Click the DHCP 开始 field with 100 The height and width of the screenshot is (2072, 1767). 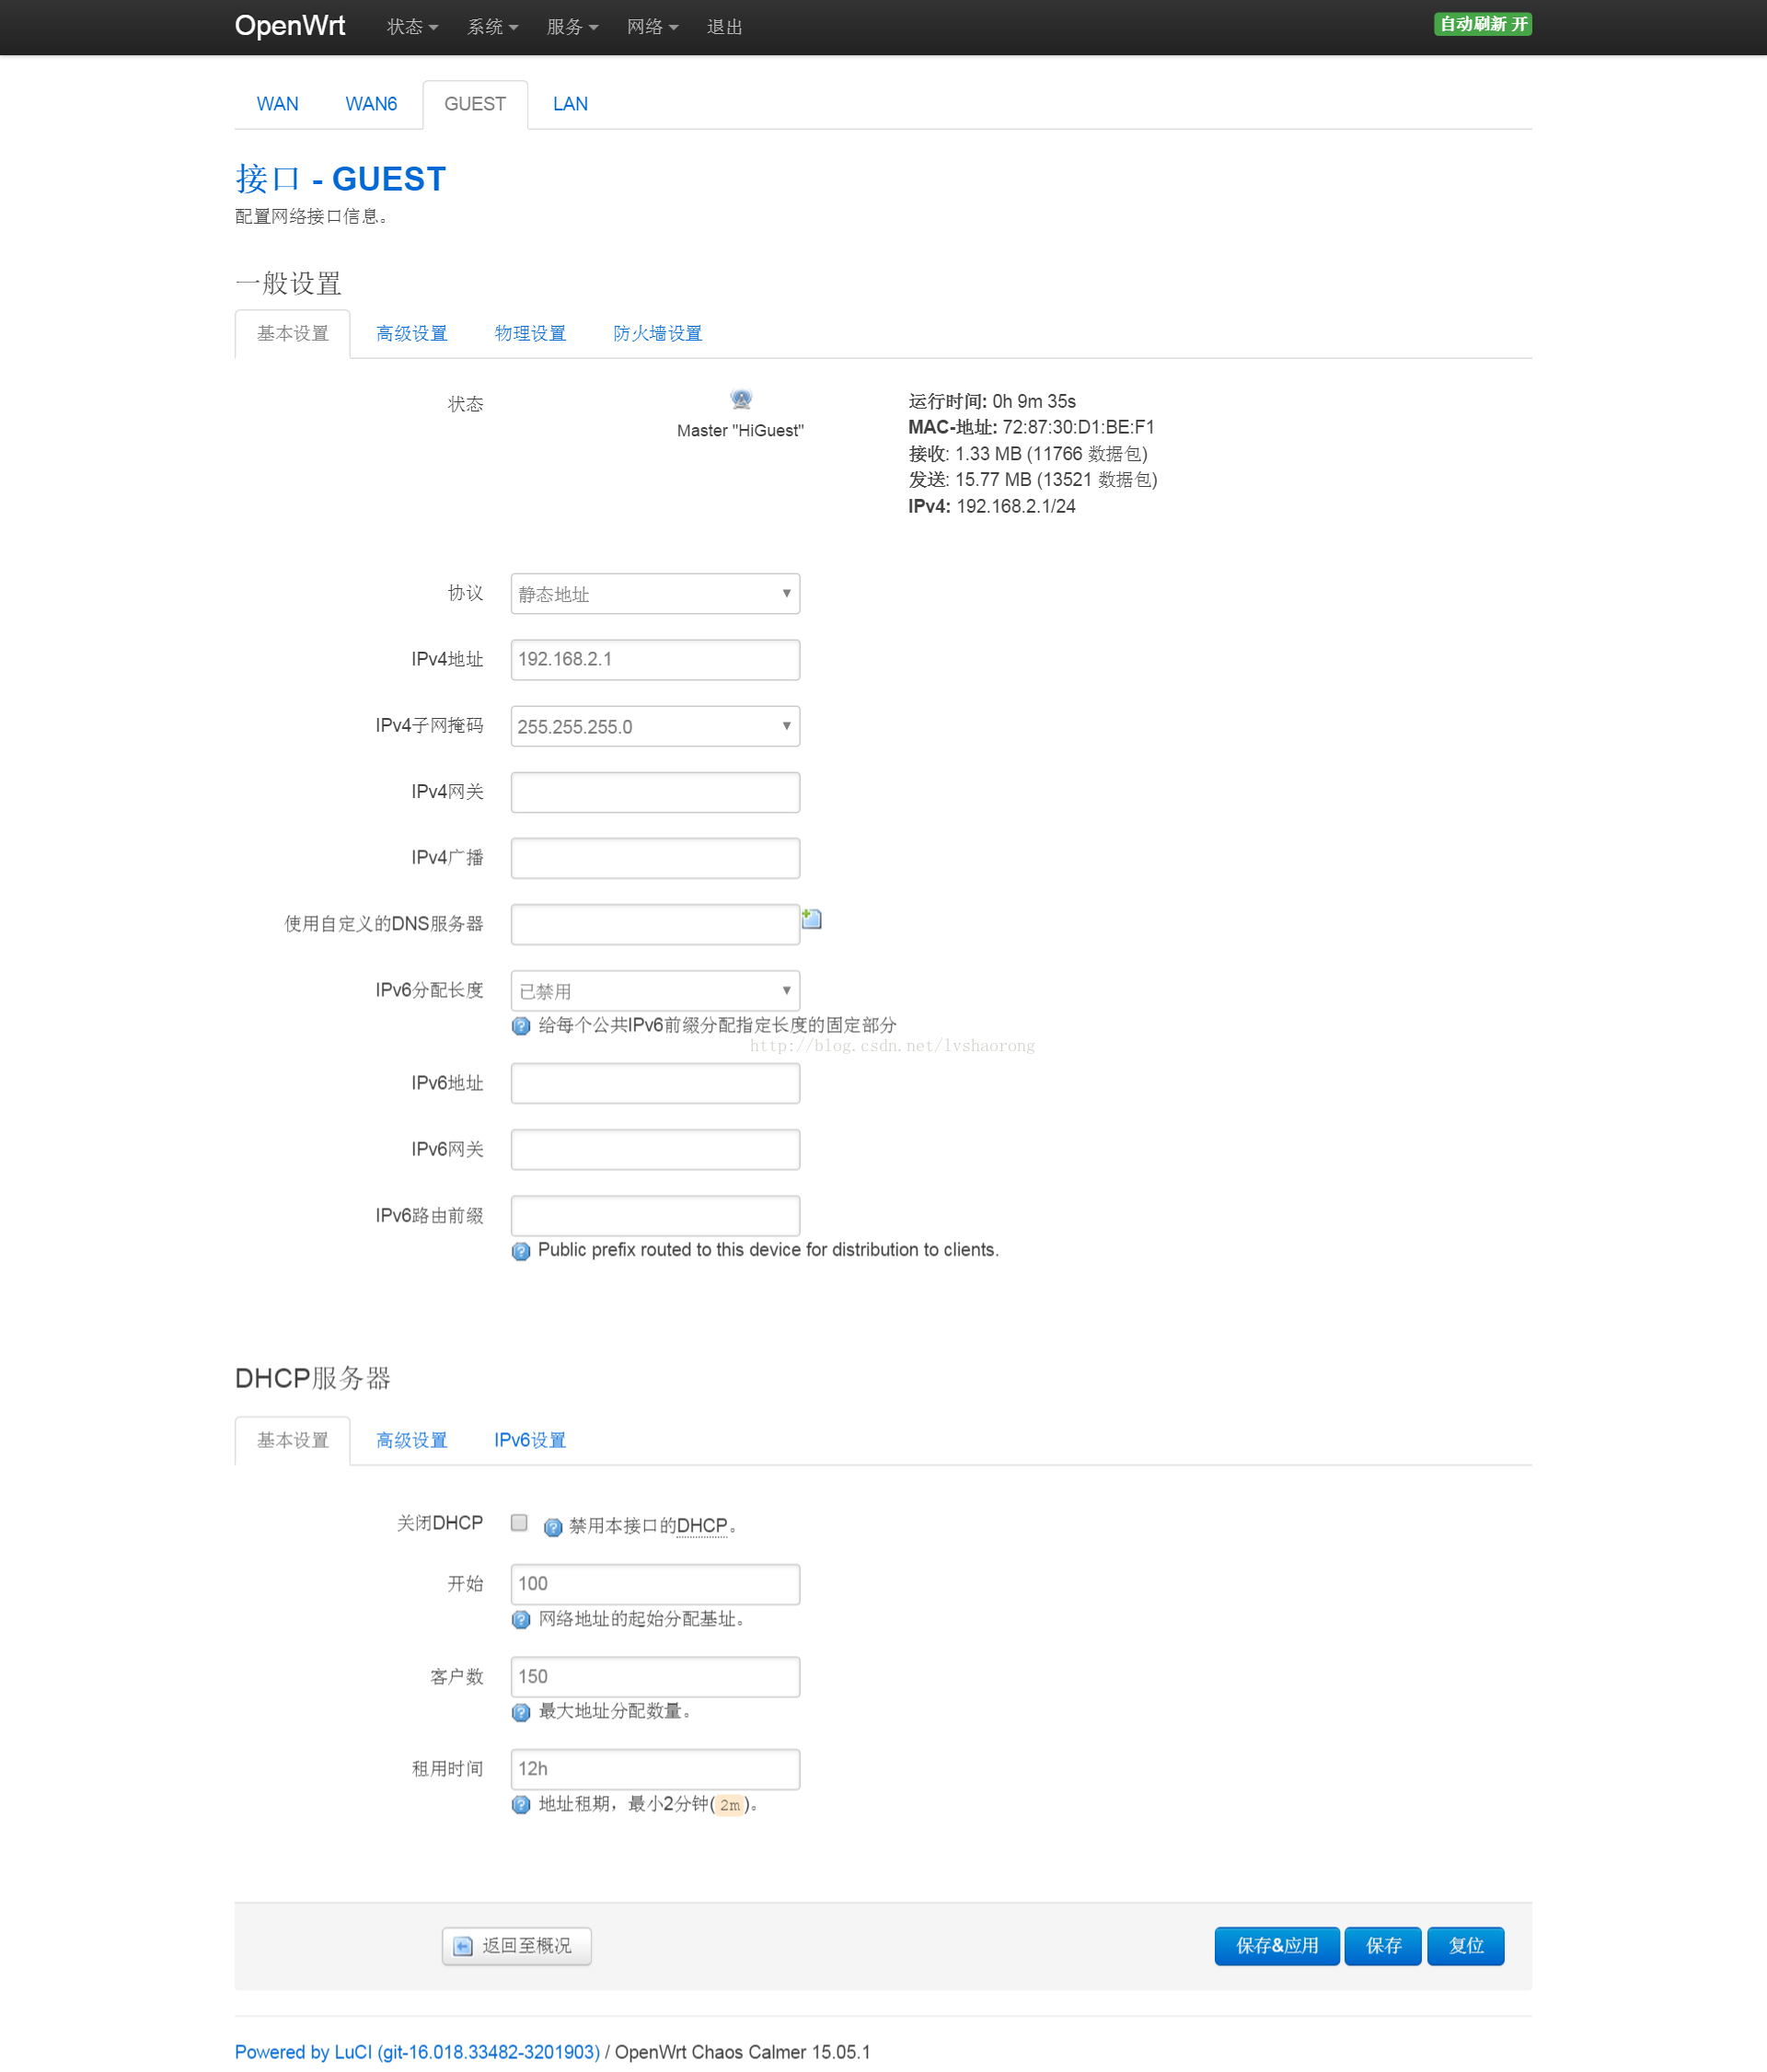point(655,1584)
